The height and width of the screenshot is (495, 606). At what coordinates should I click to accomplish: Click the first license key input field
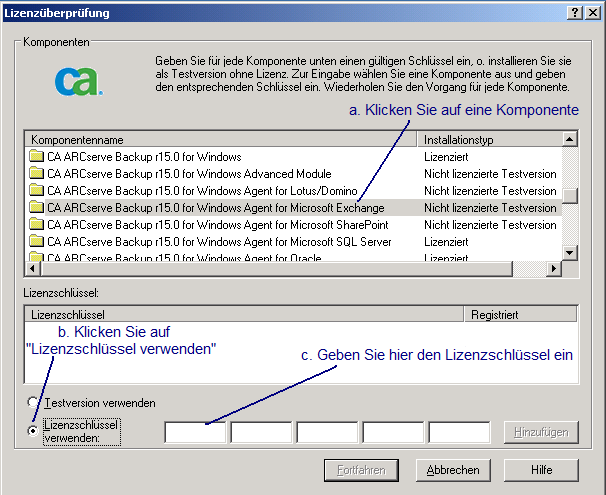[195, 432]
